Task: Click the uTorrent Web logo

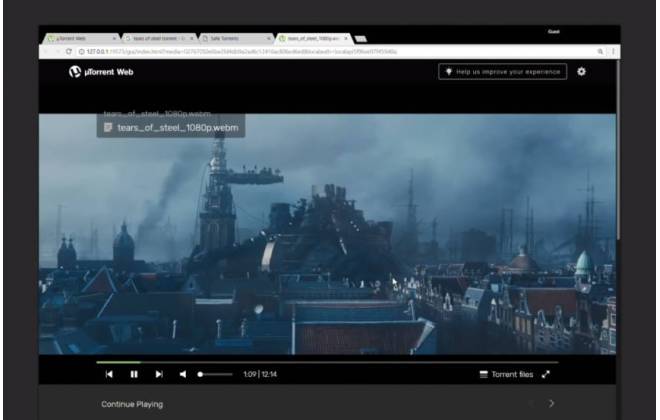Action: pyautogui.click(x=101, y=72)
